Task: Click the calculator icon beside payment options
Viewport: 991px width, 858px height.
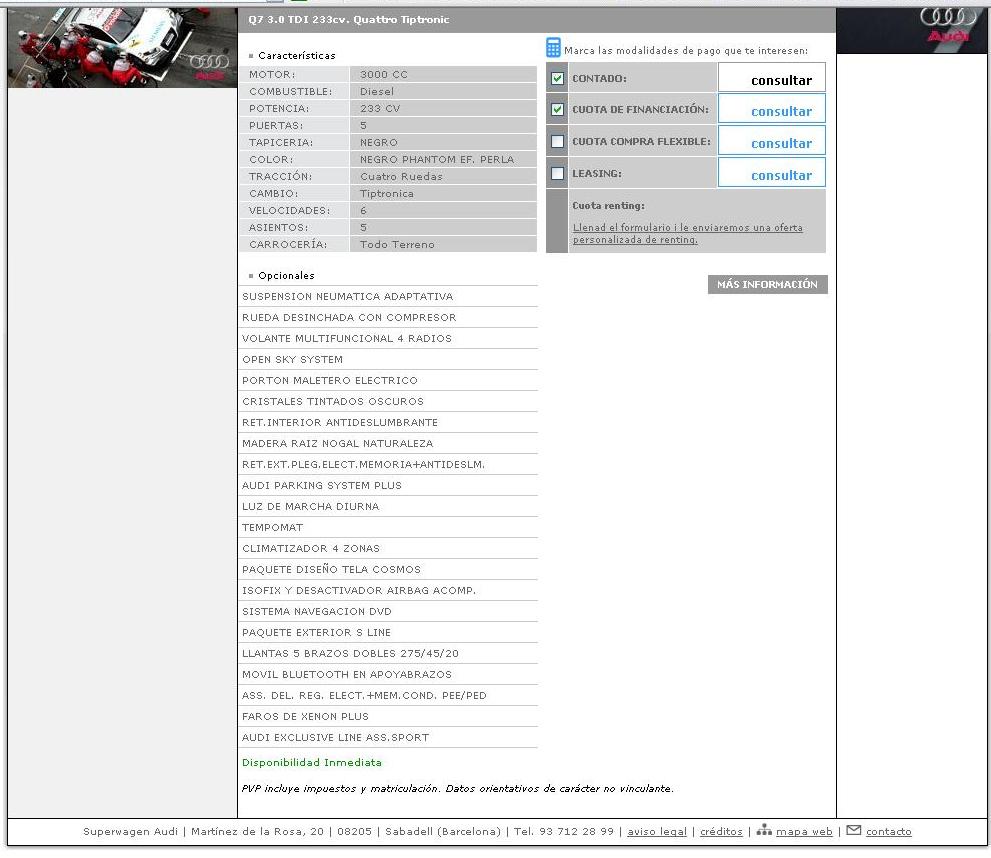Action: [x=553, y=48]
